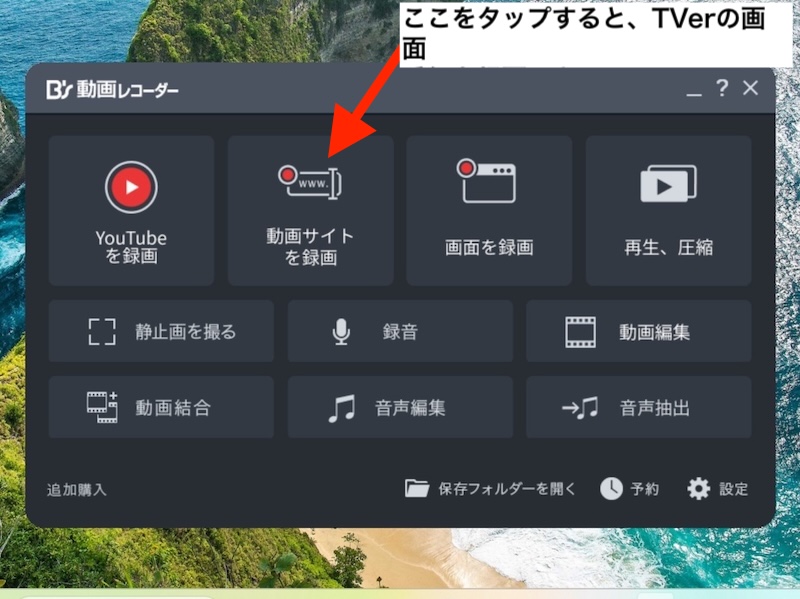This screenshot has height=599, width=800.
Task: Click the 予約 clock icon
Action: [x=611, y=489]
